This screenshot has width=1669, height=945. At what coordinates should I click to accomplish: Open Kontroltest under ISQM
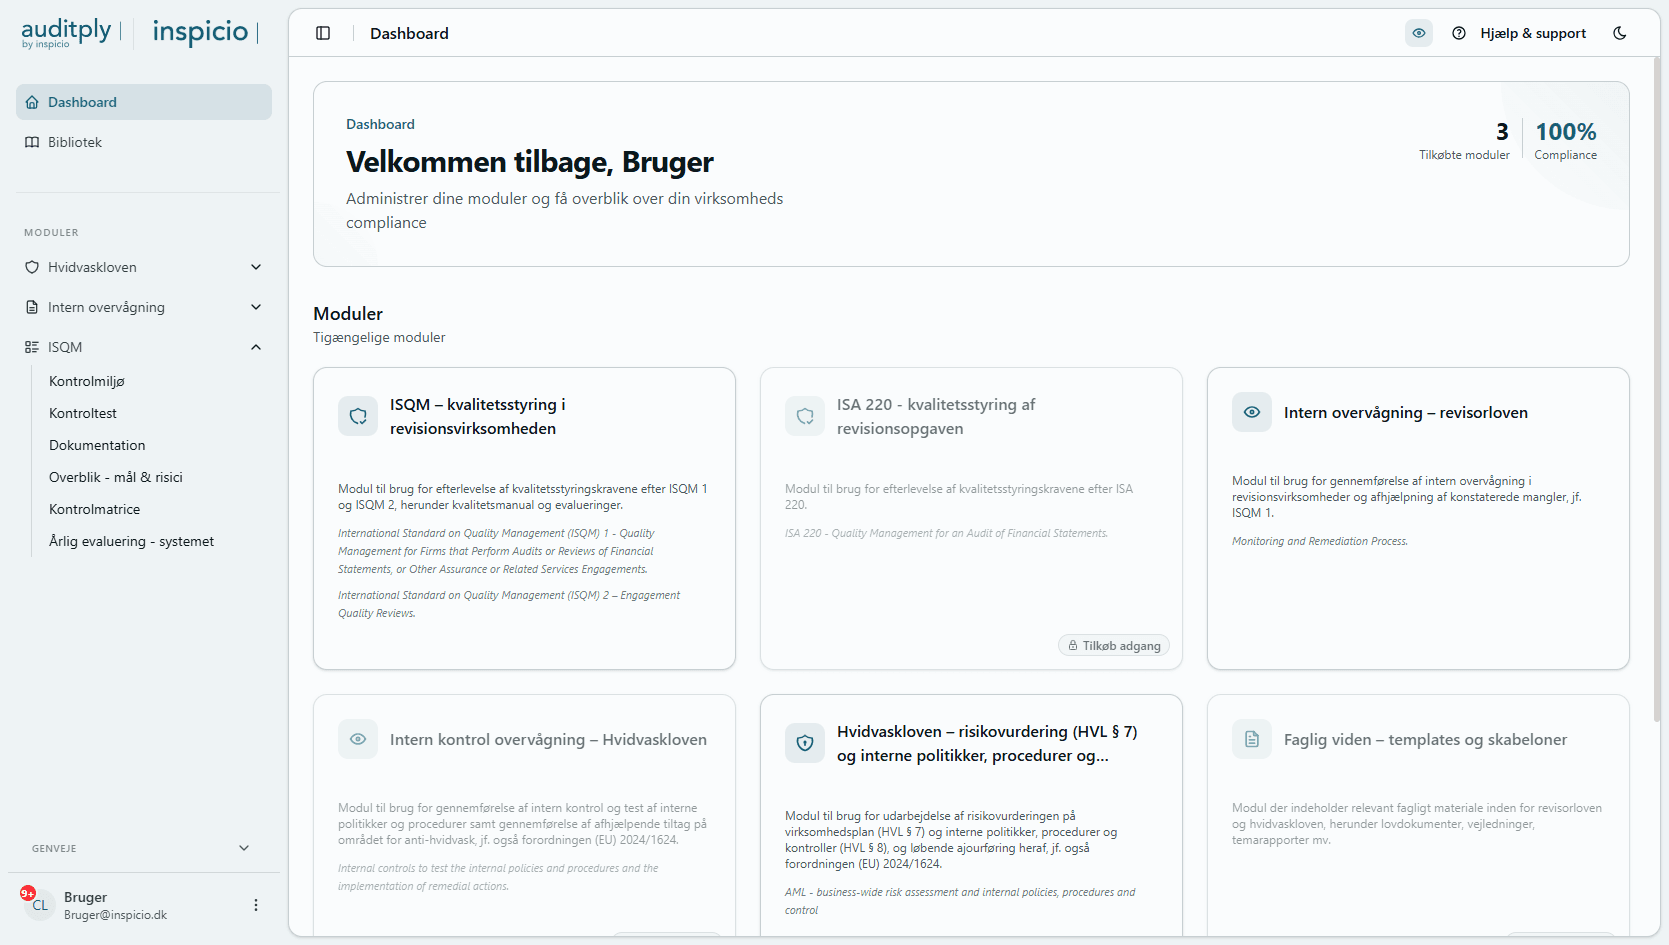83,413
